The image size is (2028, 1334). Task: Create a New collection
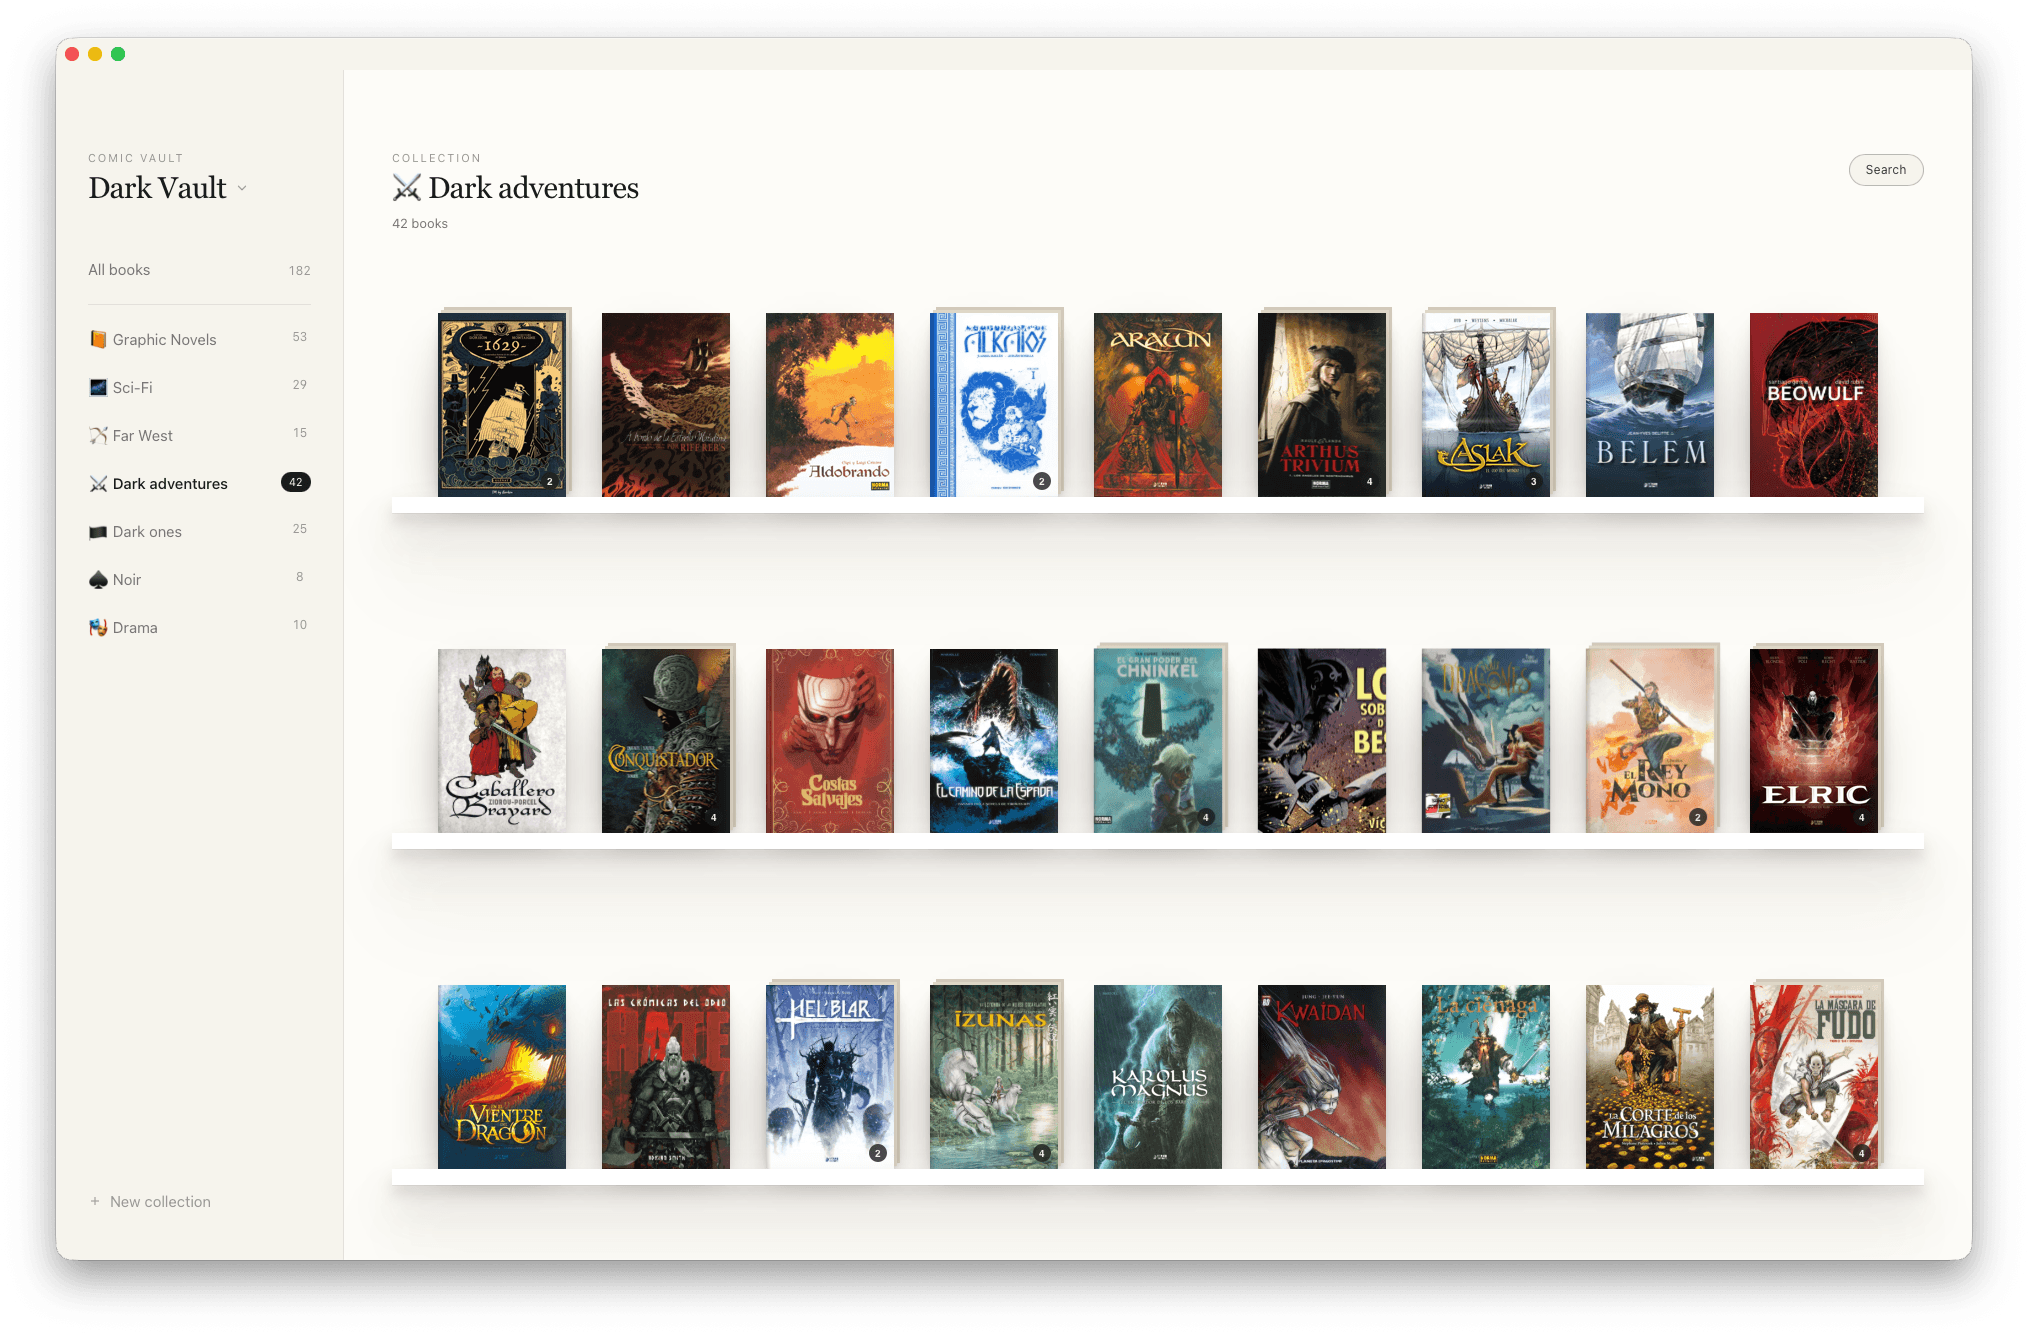[150, 1202]
